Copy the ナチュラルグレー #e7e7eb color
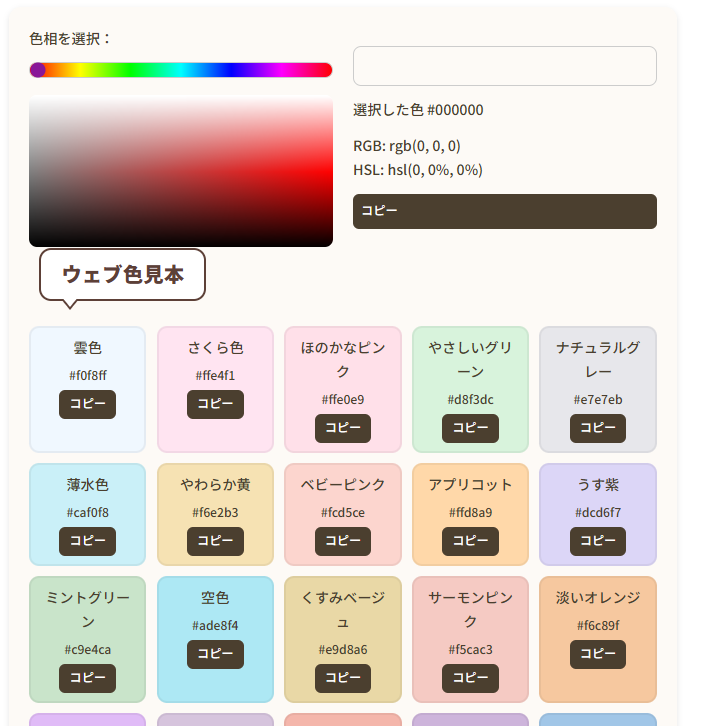Screen dimensions: 707x726 point(597,429)
